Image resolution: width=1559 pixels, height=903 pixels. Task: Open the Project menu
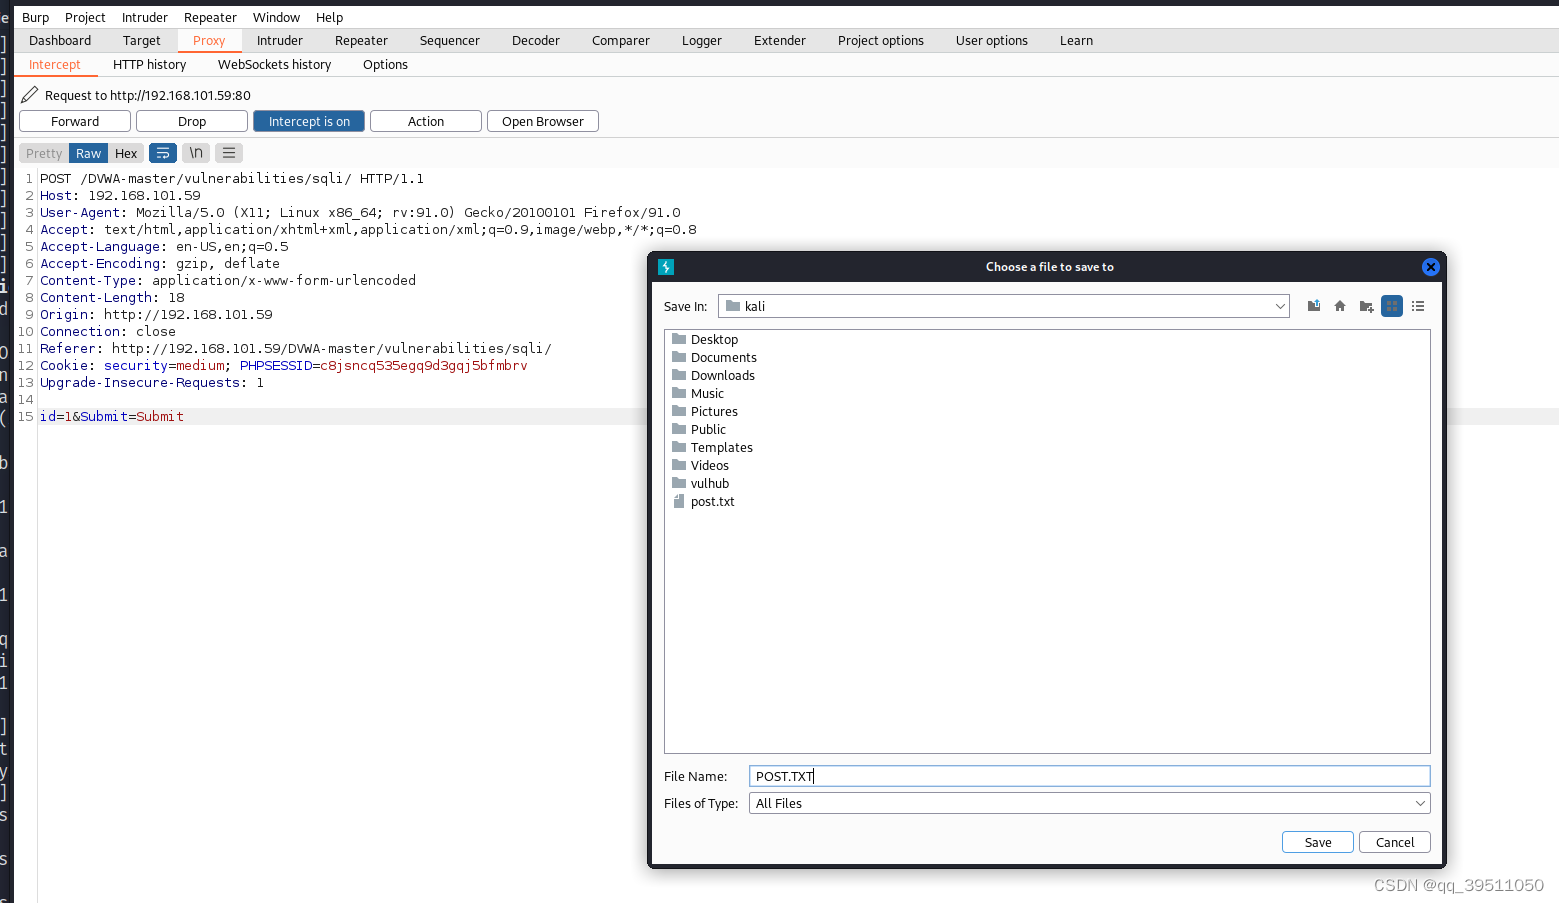(85, 17)
